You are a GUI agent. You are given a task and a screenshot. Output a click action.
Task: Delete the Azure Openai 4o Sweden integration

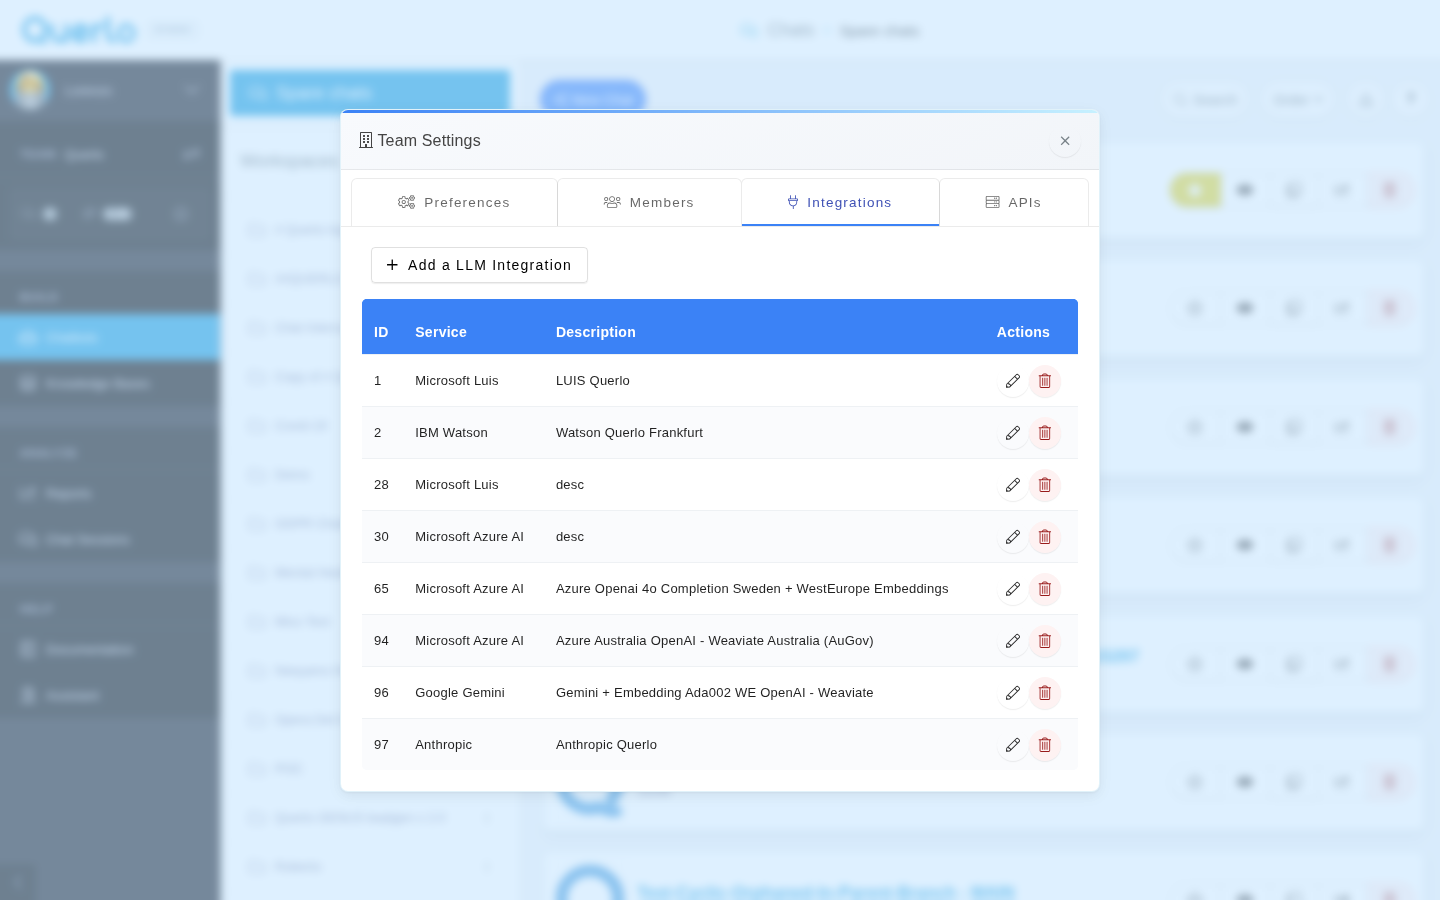coord(1045,589)
